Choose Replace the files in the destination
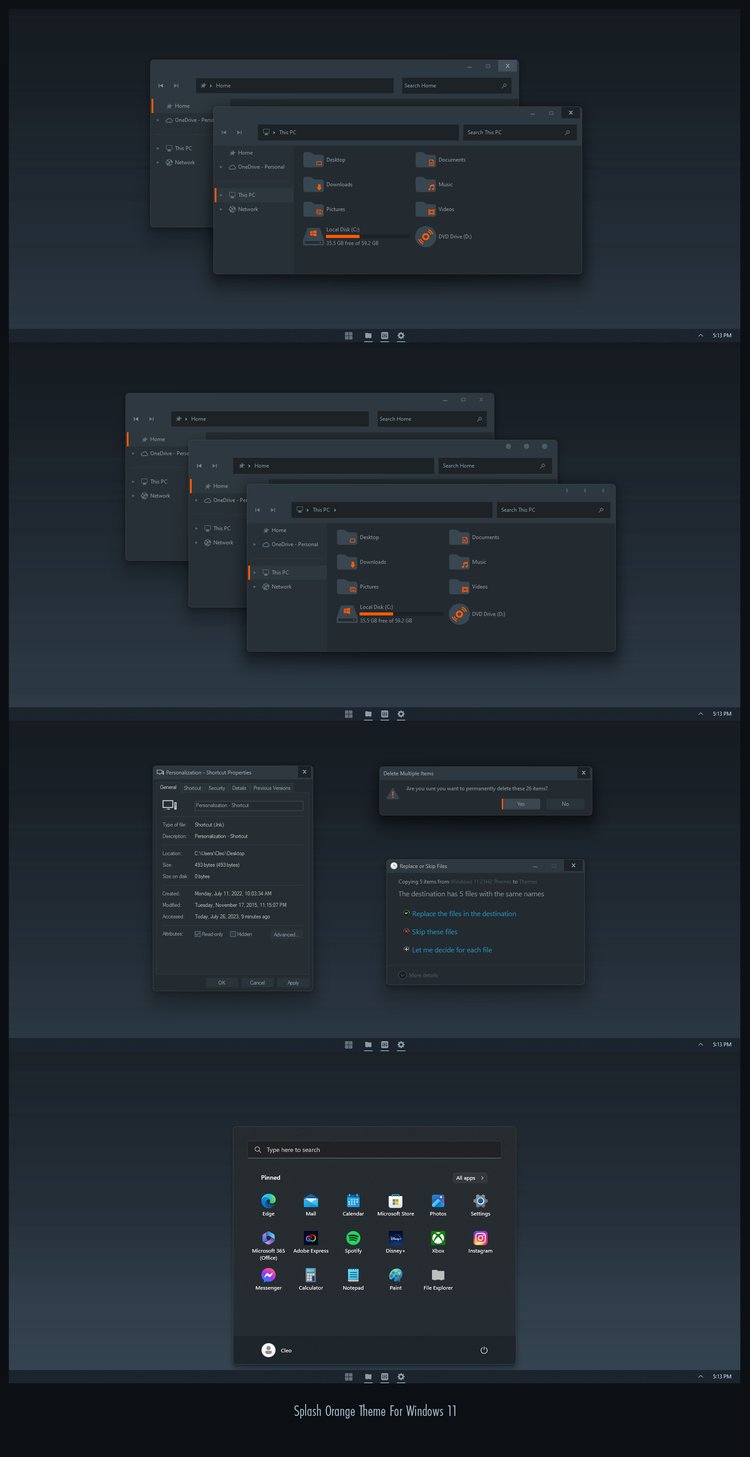This screenshot has height=1457, width=750. tap(464, 913)
